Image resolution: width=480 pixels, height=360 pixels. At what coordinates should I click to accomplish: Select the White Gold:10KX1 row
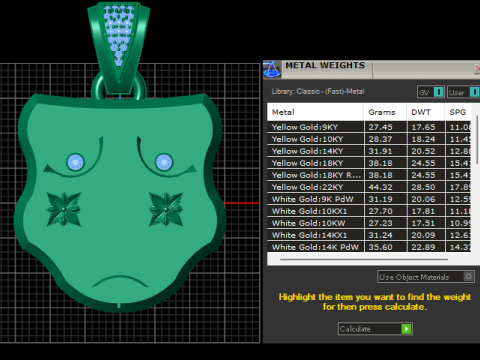[x=369, y=211]
